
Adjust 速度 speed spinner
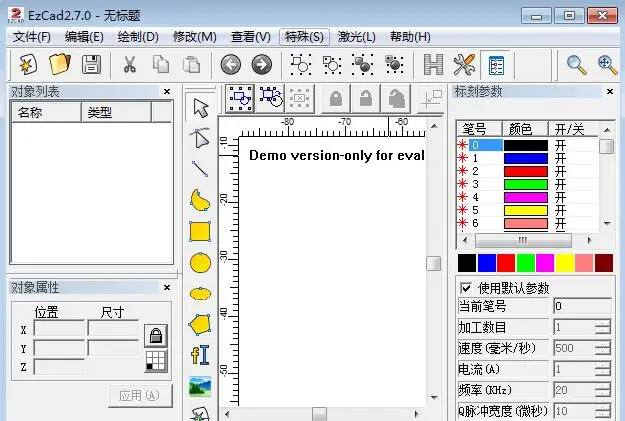pos(603,348)
